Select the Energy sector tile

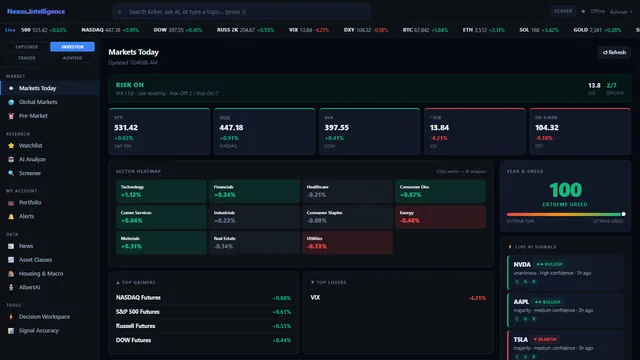[440, 217]
